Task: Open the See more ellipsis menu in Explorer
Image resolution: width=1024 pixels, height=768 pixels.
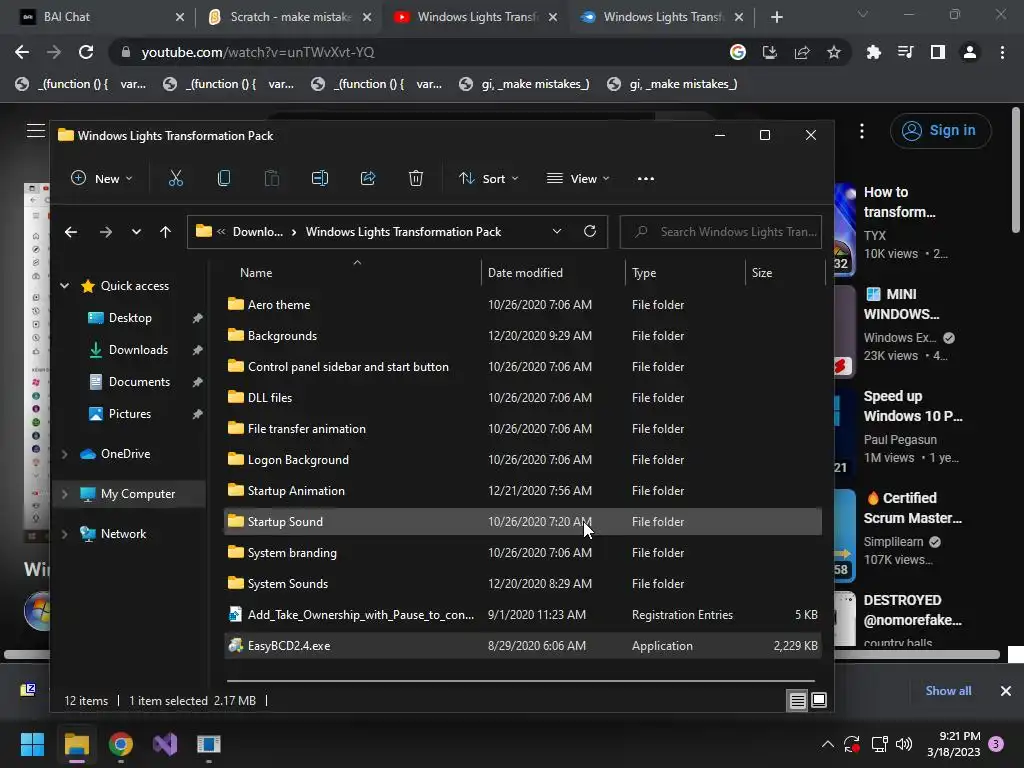Action: [645, 179]
